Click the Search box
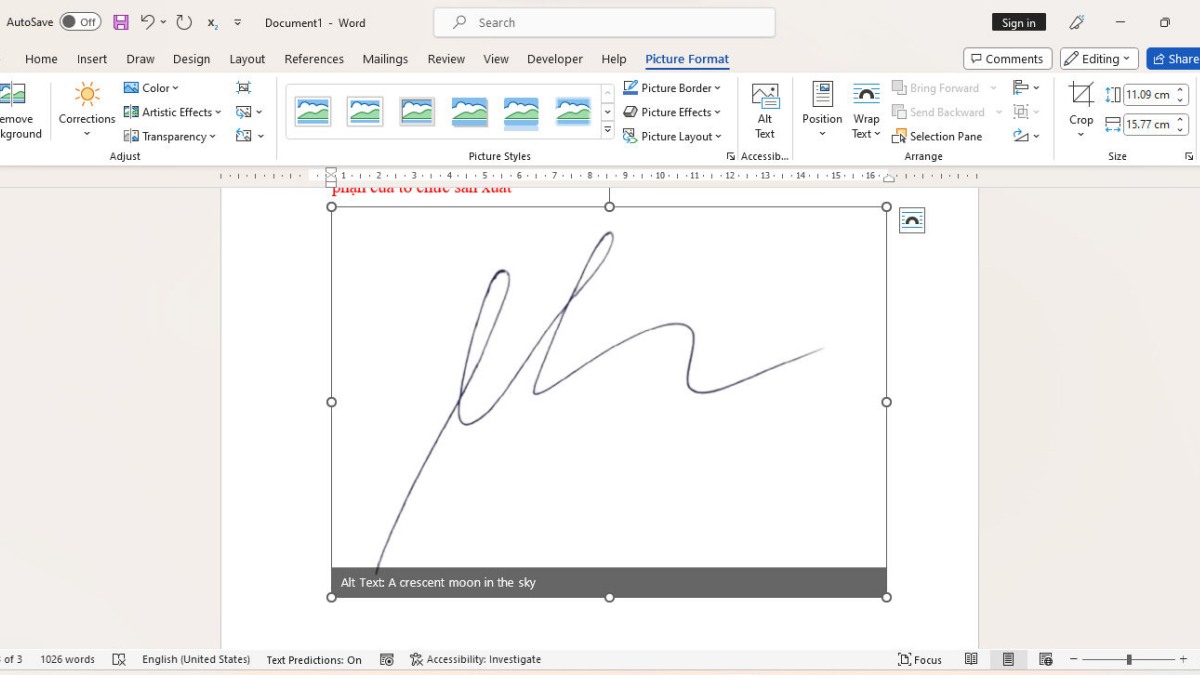Image resolution: width=1200 pixels, height=675 pixels. coord(604,22)
